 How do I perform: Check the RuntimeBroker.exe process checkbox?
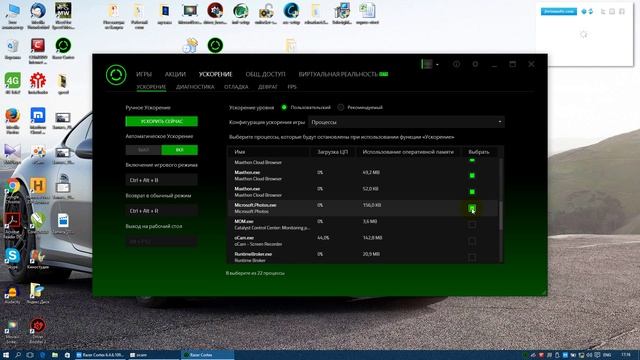tap(472, 257)
